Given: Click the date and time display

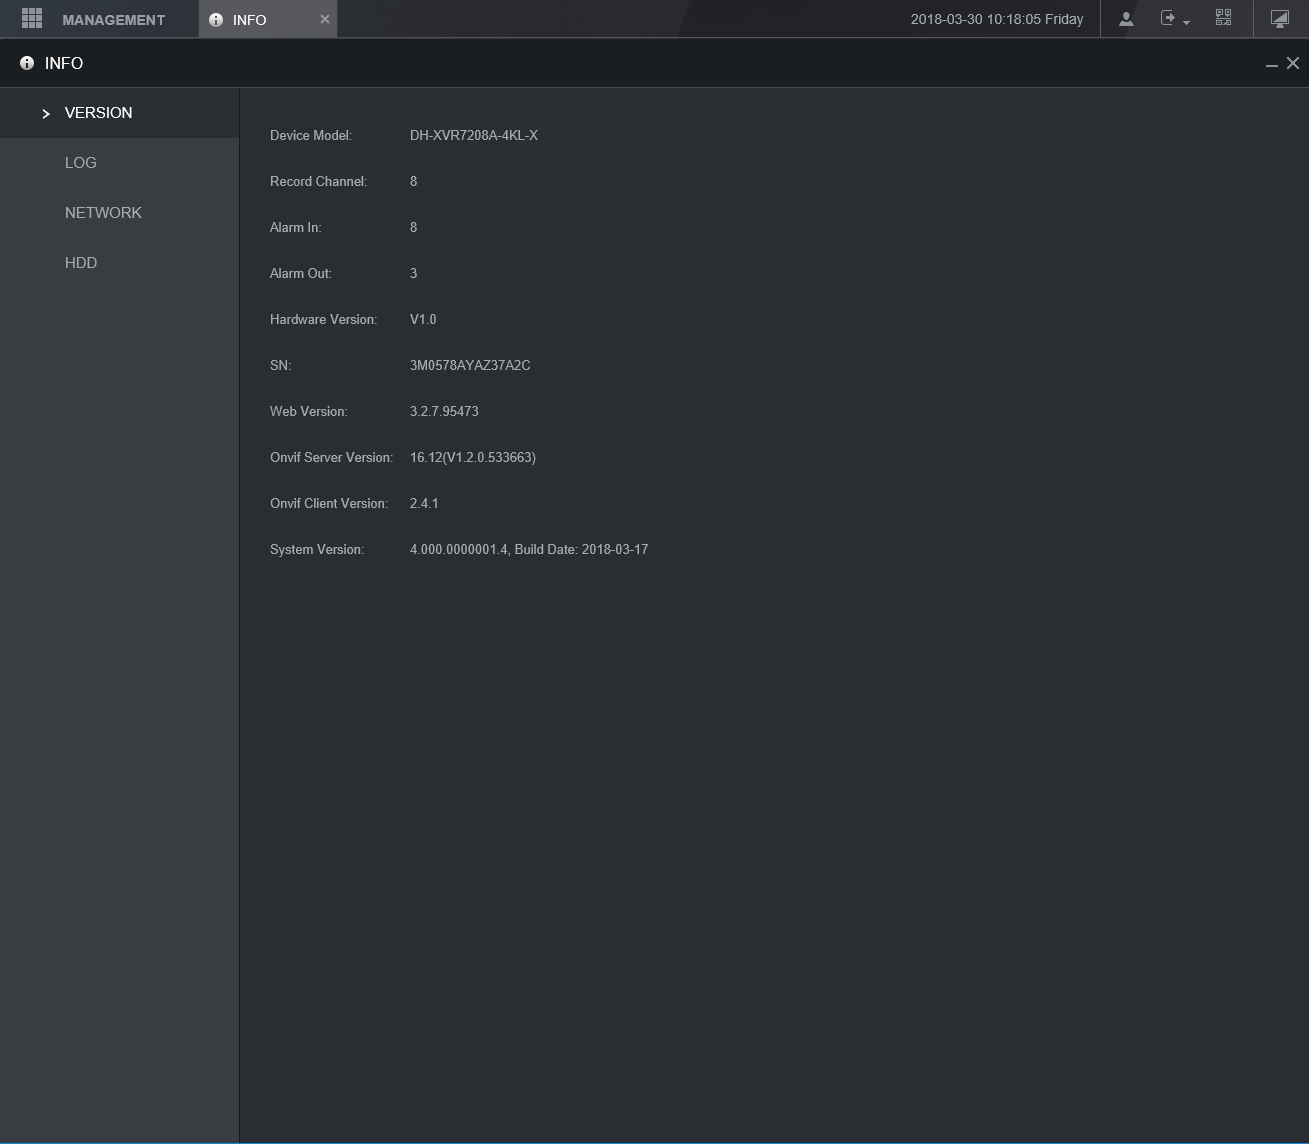Looking at the screenshot, I should [x=997, y=19].
